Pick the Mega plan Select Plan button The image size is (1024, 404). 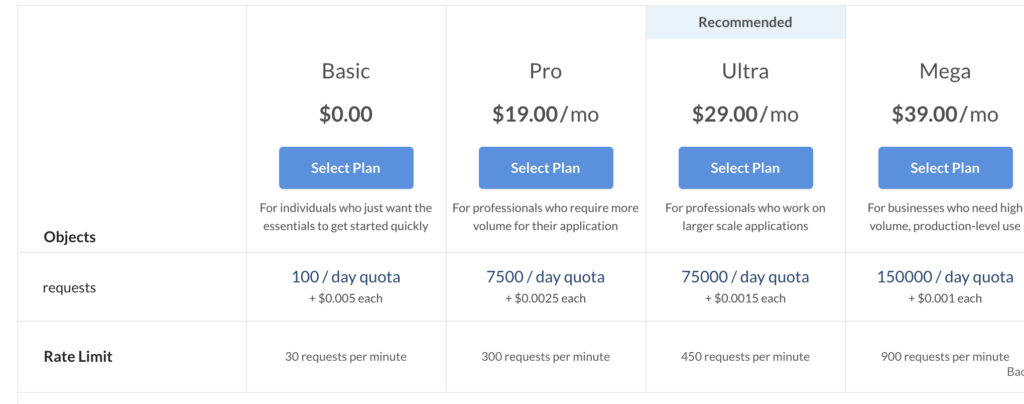(946, 168)
